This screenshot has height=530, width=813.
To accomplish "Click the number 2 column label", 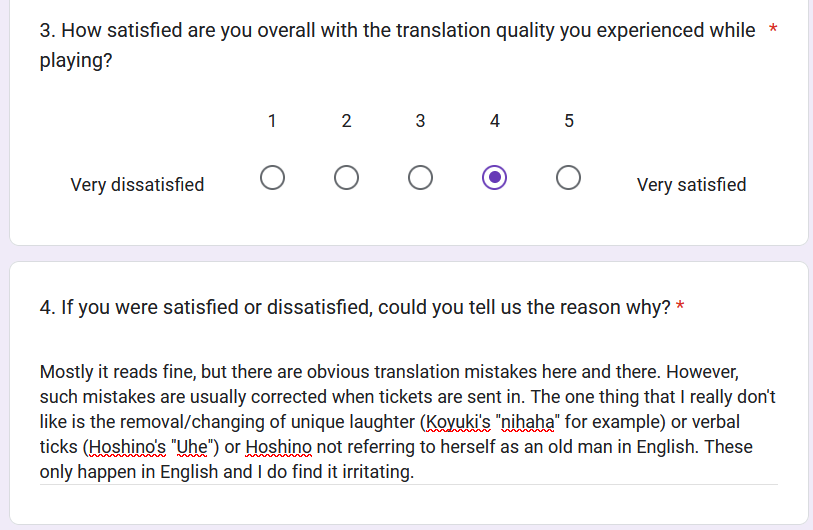I will 346,121.
